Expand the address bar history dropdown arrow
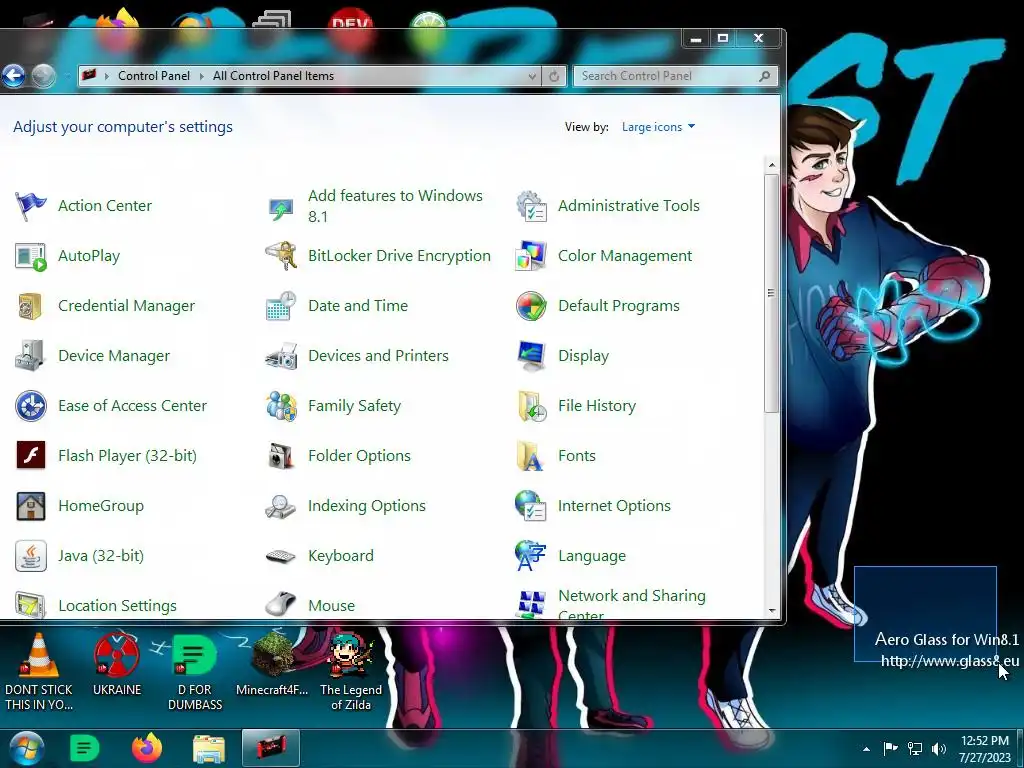Screen dimensions: 1024x768 click(x=532, y=76)
